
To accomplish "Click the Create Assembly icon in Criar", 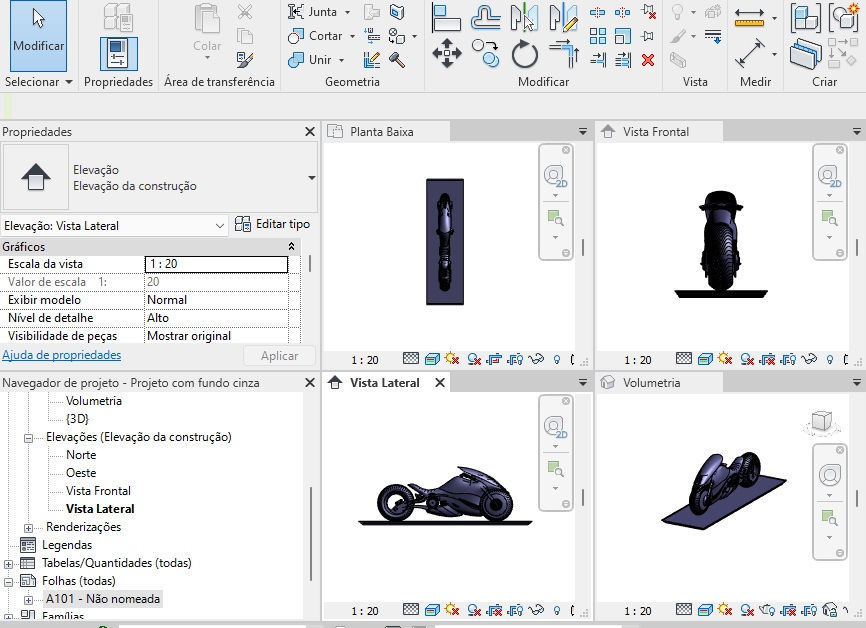I will (806, 18).
